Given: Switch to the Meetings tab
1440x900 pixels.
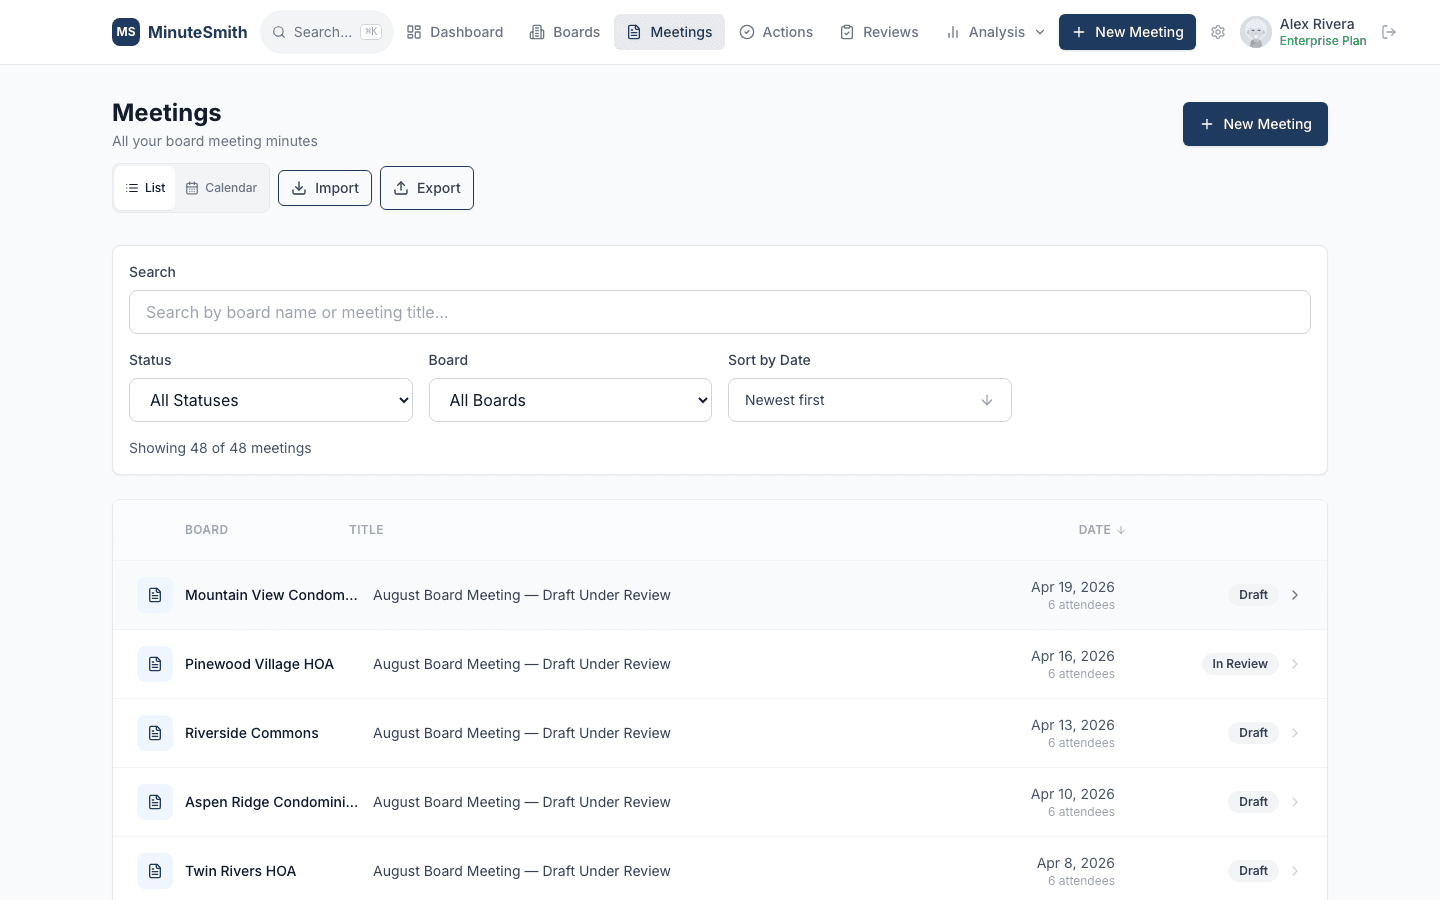Looking at the screenshot, I should coord(669,32).
